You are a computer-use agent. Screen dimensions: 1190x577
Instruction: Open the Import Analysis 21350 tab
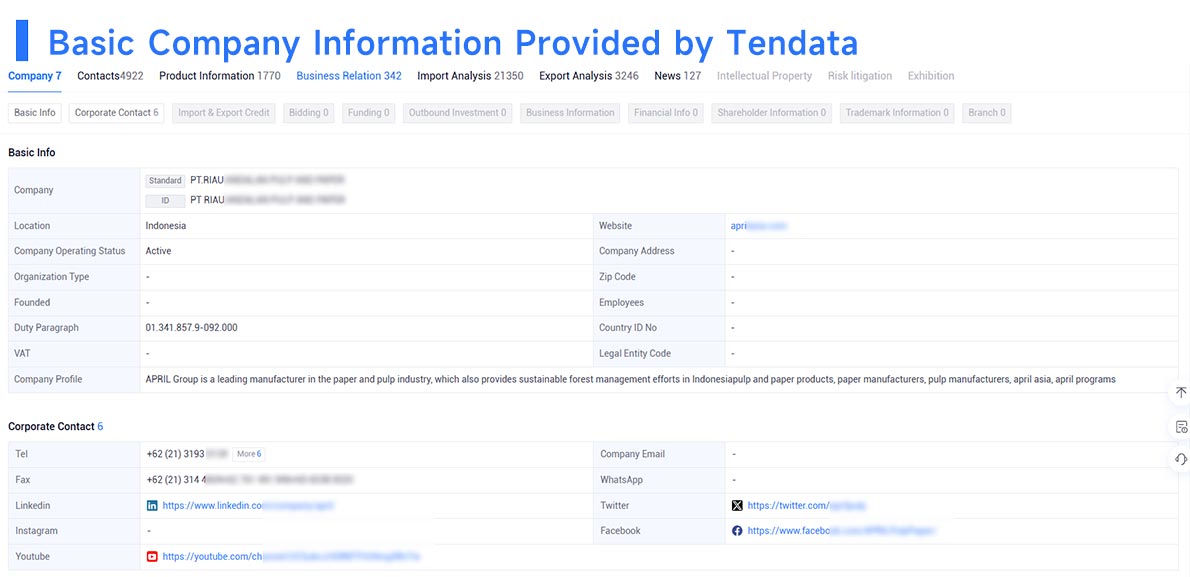[471, 76]
